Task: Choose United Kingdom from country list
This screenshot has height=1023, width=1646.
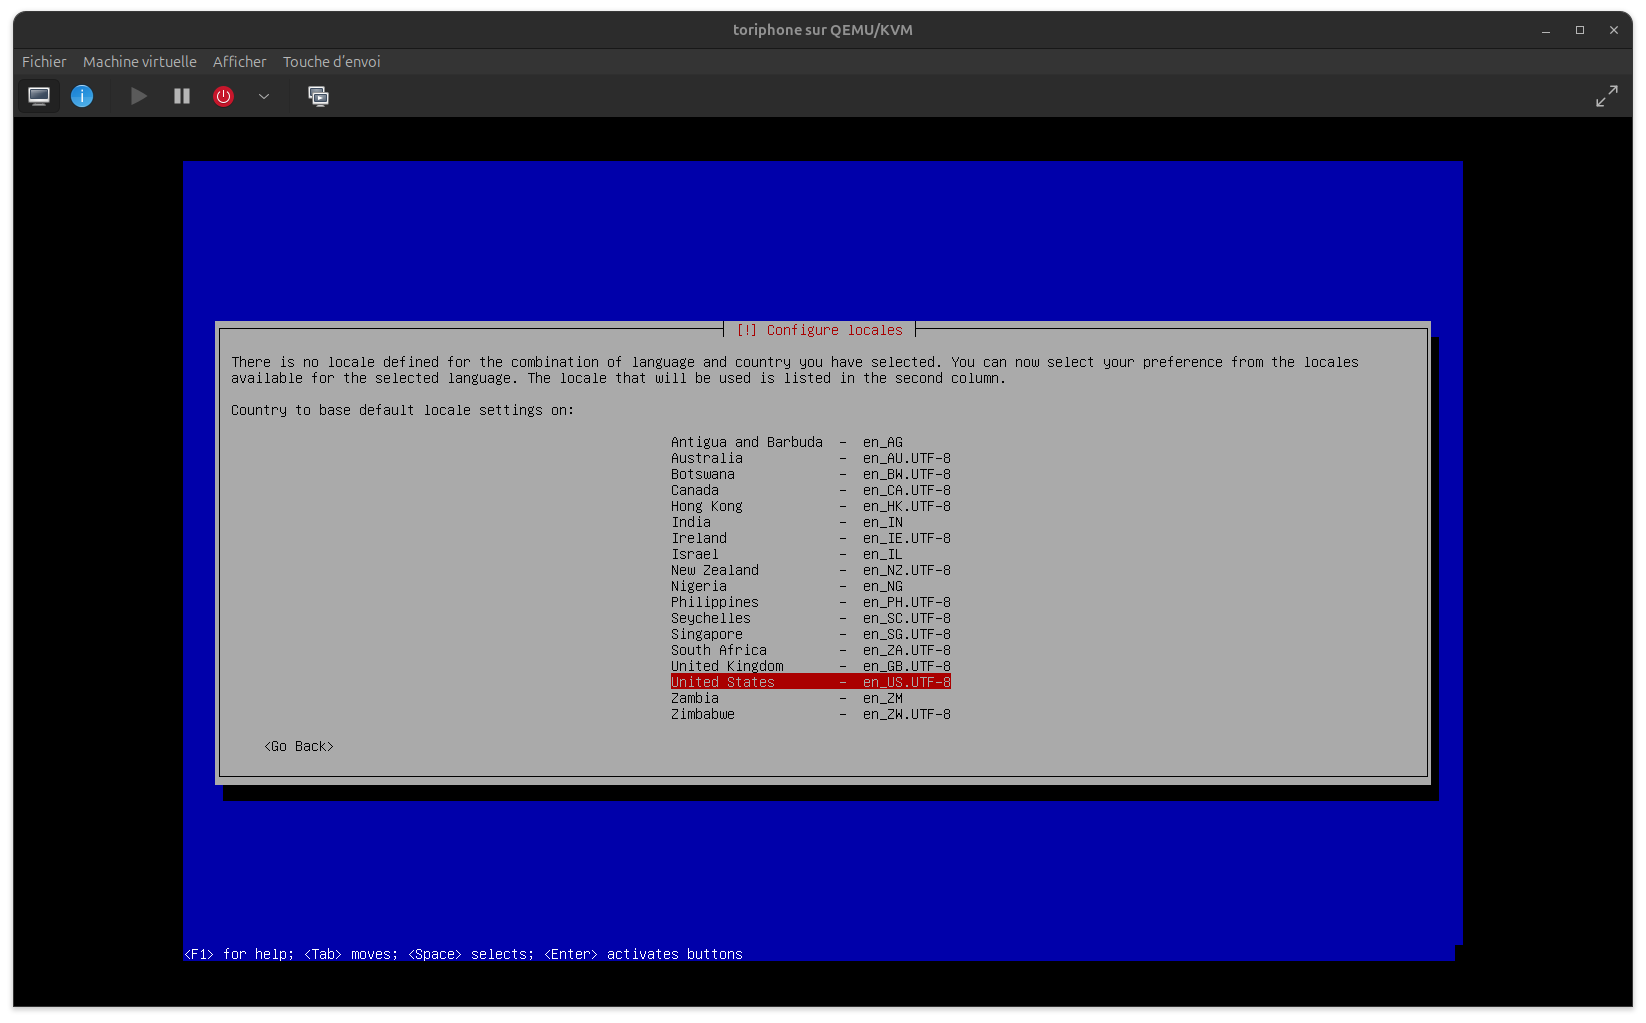Action: (727, 666)
